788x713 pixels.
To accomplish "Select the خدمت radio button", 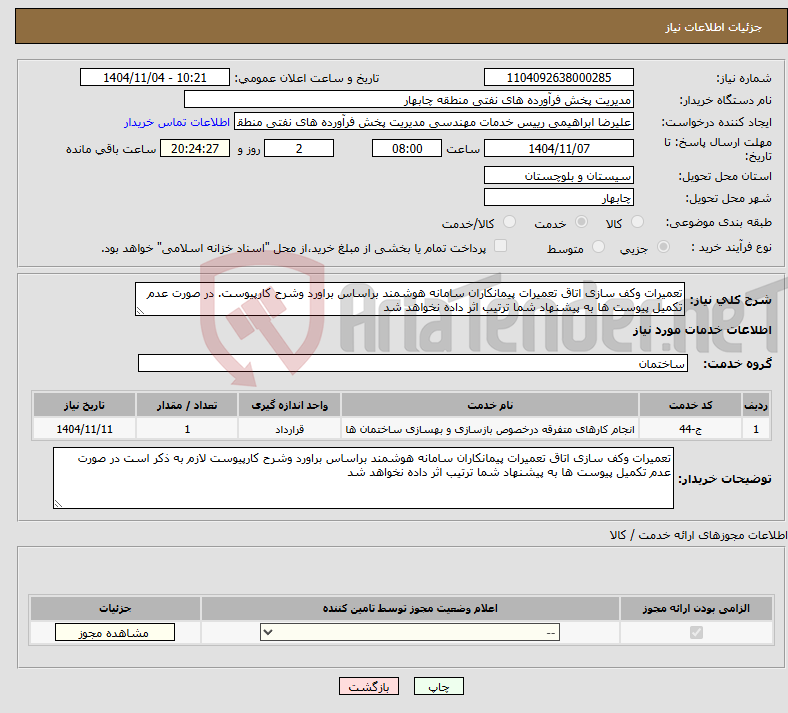I will click(x=581, y=222).
